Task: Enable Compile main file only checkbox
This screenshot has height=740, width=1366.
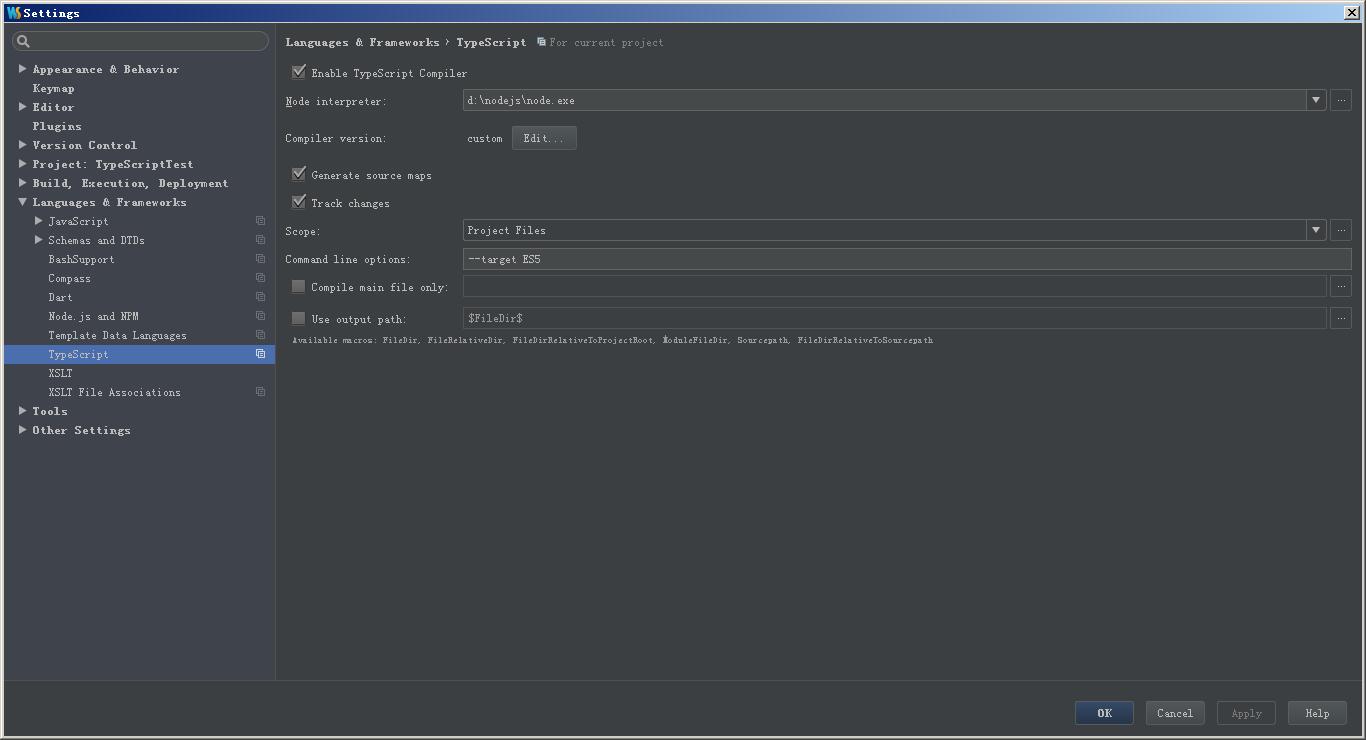Action: (x=298, y=286)
